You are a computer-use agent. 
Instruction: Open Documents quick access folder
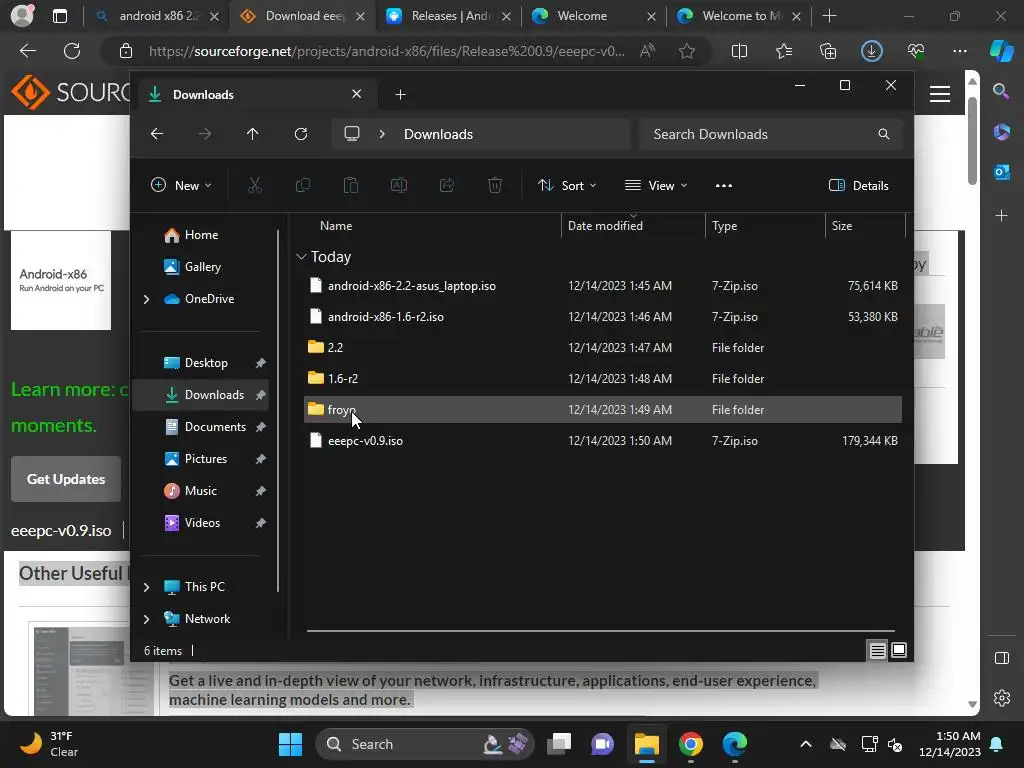coord(201,427)
